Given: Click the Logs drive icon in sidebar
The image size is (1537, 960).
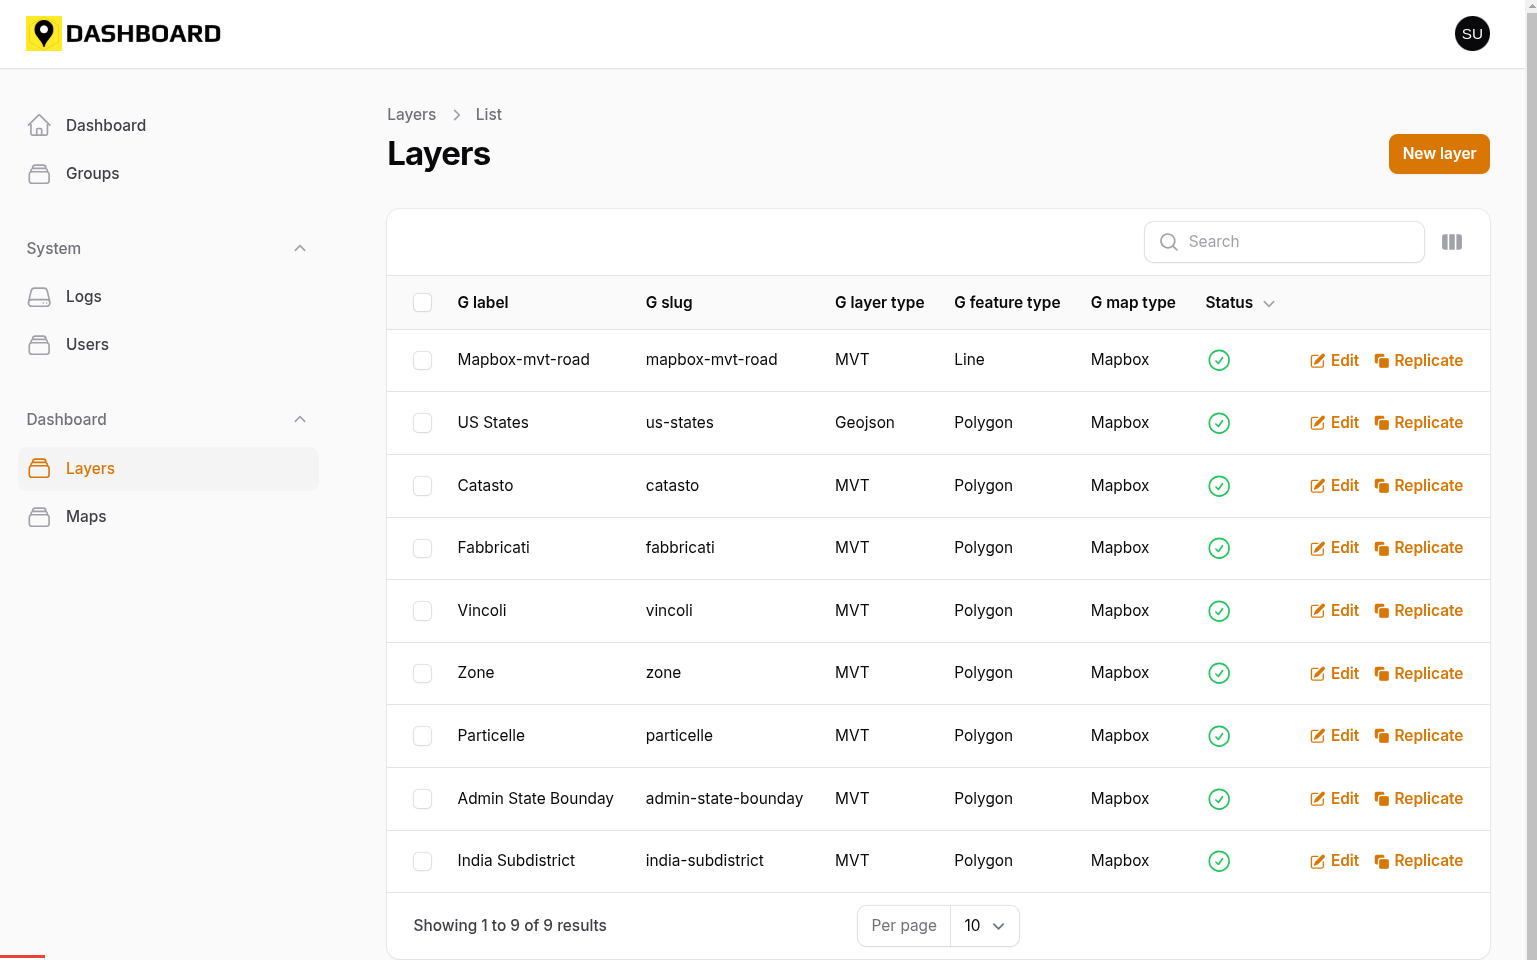Looking at the screenshot, I should pyautogui.click(x=39, y=297).
